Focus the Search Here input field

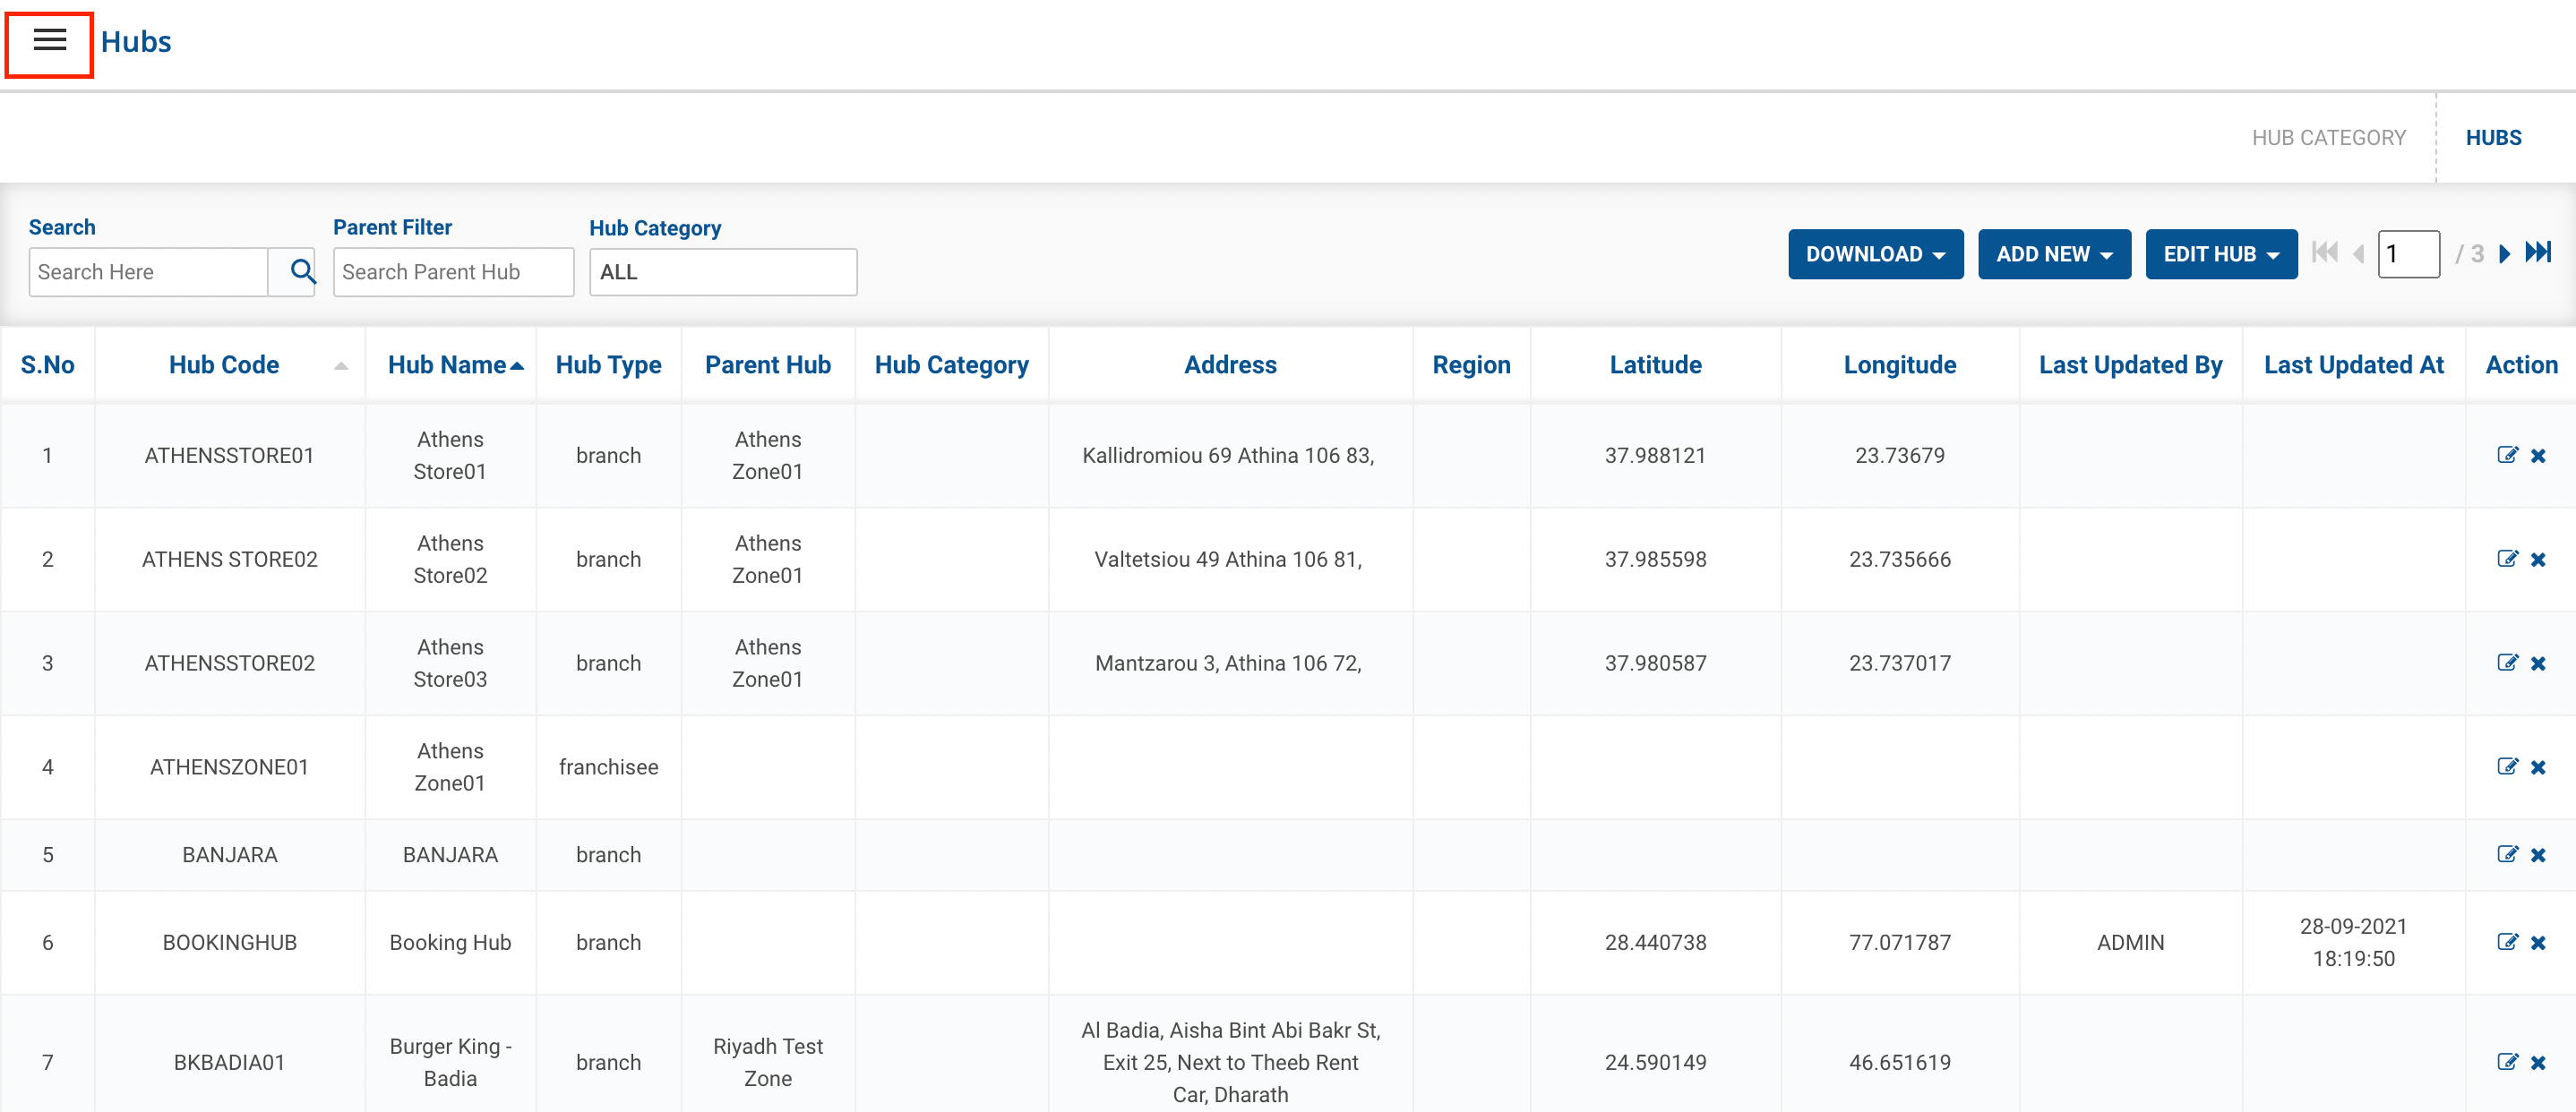(x=148, y=272)
